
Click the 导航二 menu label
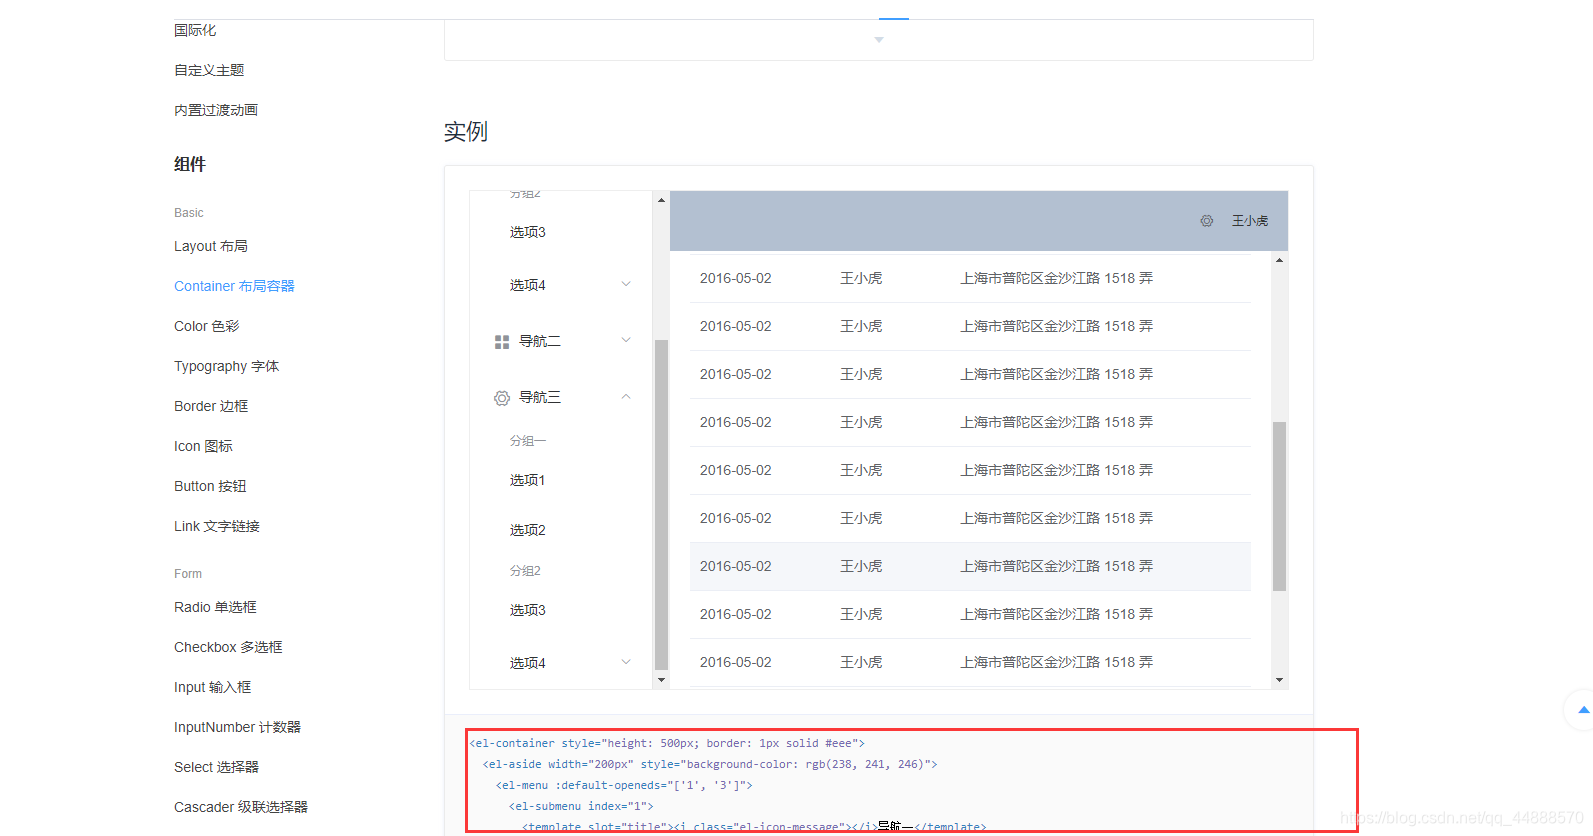pyautogui.click(x=540, y=341)
